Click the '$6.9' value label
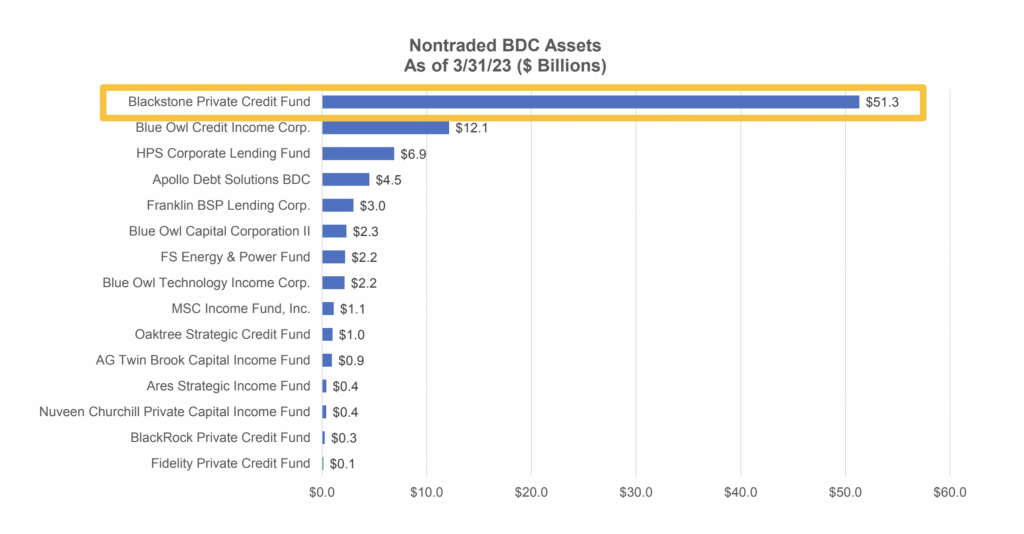Viewport: 1024px width, 534px height. (413, 154)
